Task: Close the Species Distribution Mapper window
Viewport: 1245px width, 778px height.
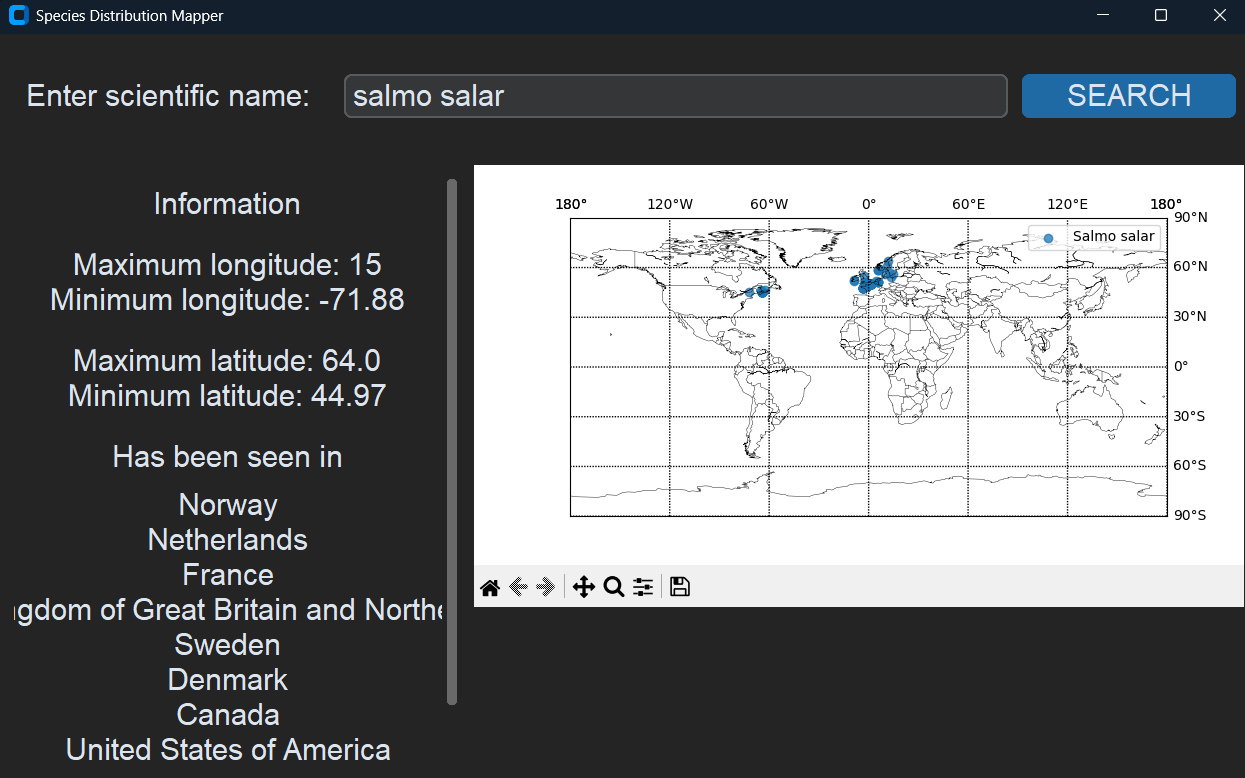Action: [x=1219, y=16]
